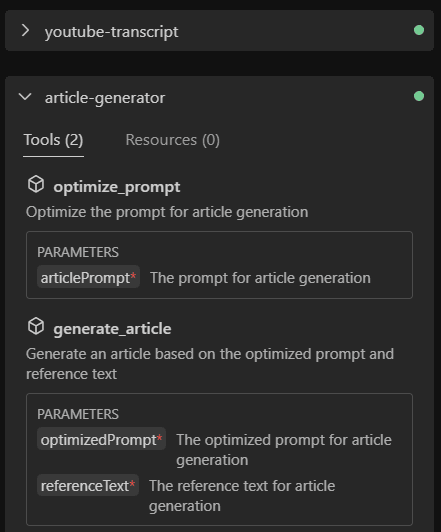Click the generate_article cube icon
This screenshot has width=441, height=532.
(36, 326)
